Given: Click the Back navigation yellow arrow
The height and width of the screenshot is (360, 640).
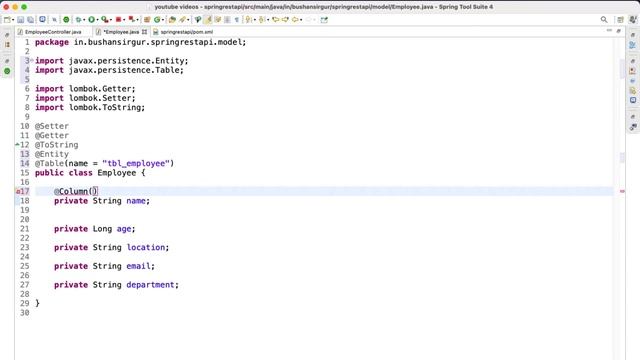Looking at the screenshot, I should tap(295, 20).
